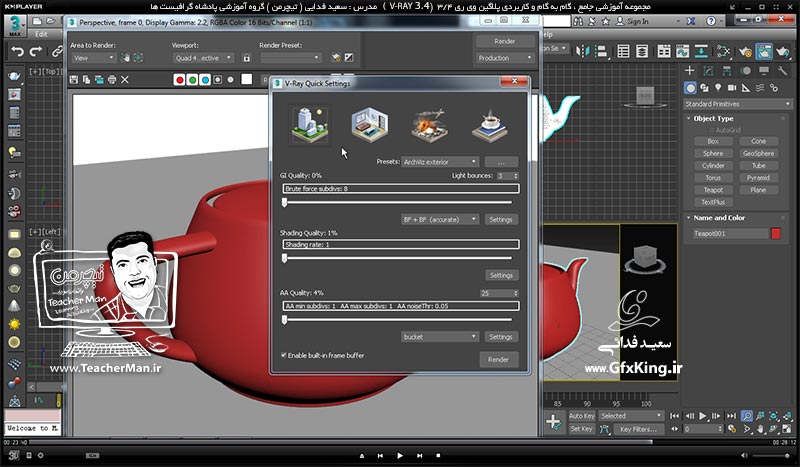Image resolution: width=800 pixels, height=467 pixels.
Task: Open the bucket sampler dropdown
Action: pos(440,337)
